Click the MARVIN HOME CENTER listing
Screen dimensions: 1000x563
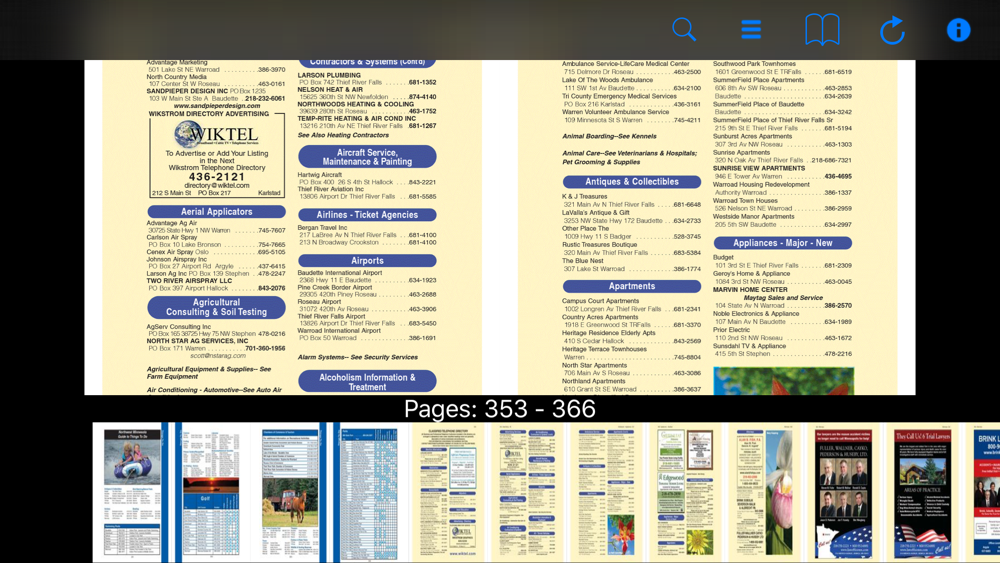click(x=782, y=297)
